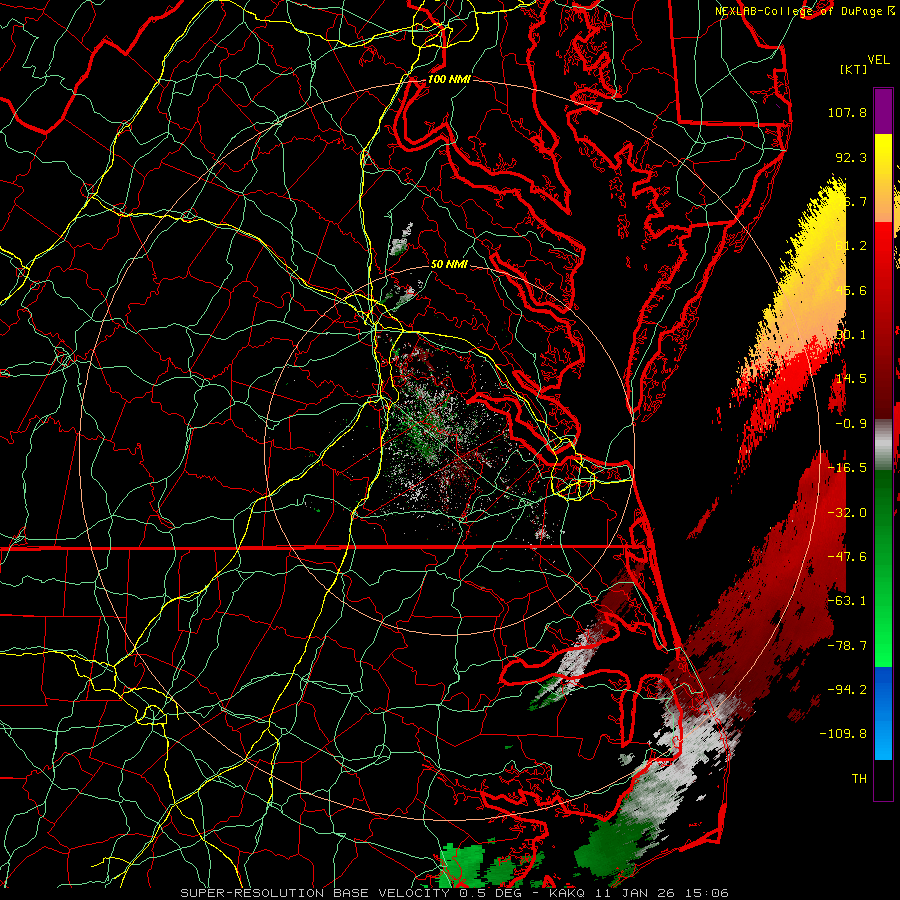Select the -78.7 legend value
The width and height of the screenshot is (900, 900).
[x=847, y=646]
